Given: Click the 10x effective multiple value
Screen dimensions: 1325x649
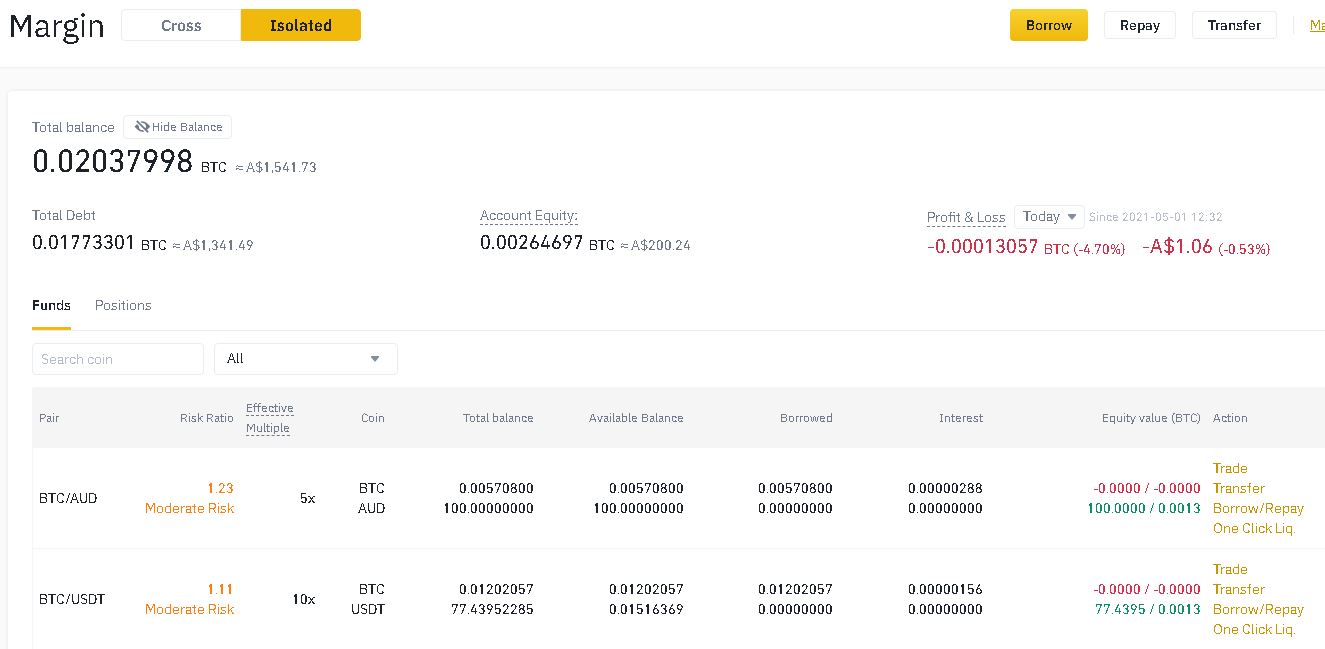Looking at the screenshot, I should click(x=304, y=599).
